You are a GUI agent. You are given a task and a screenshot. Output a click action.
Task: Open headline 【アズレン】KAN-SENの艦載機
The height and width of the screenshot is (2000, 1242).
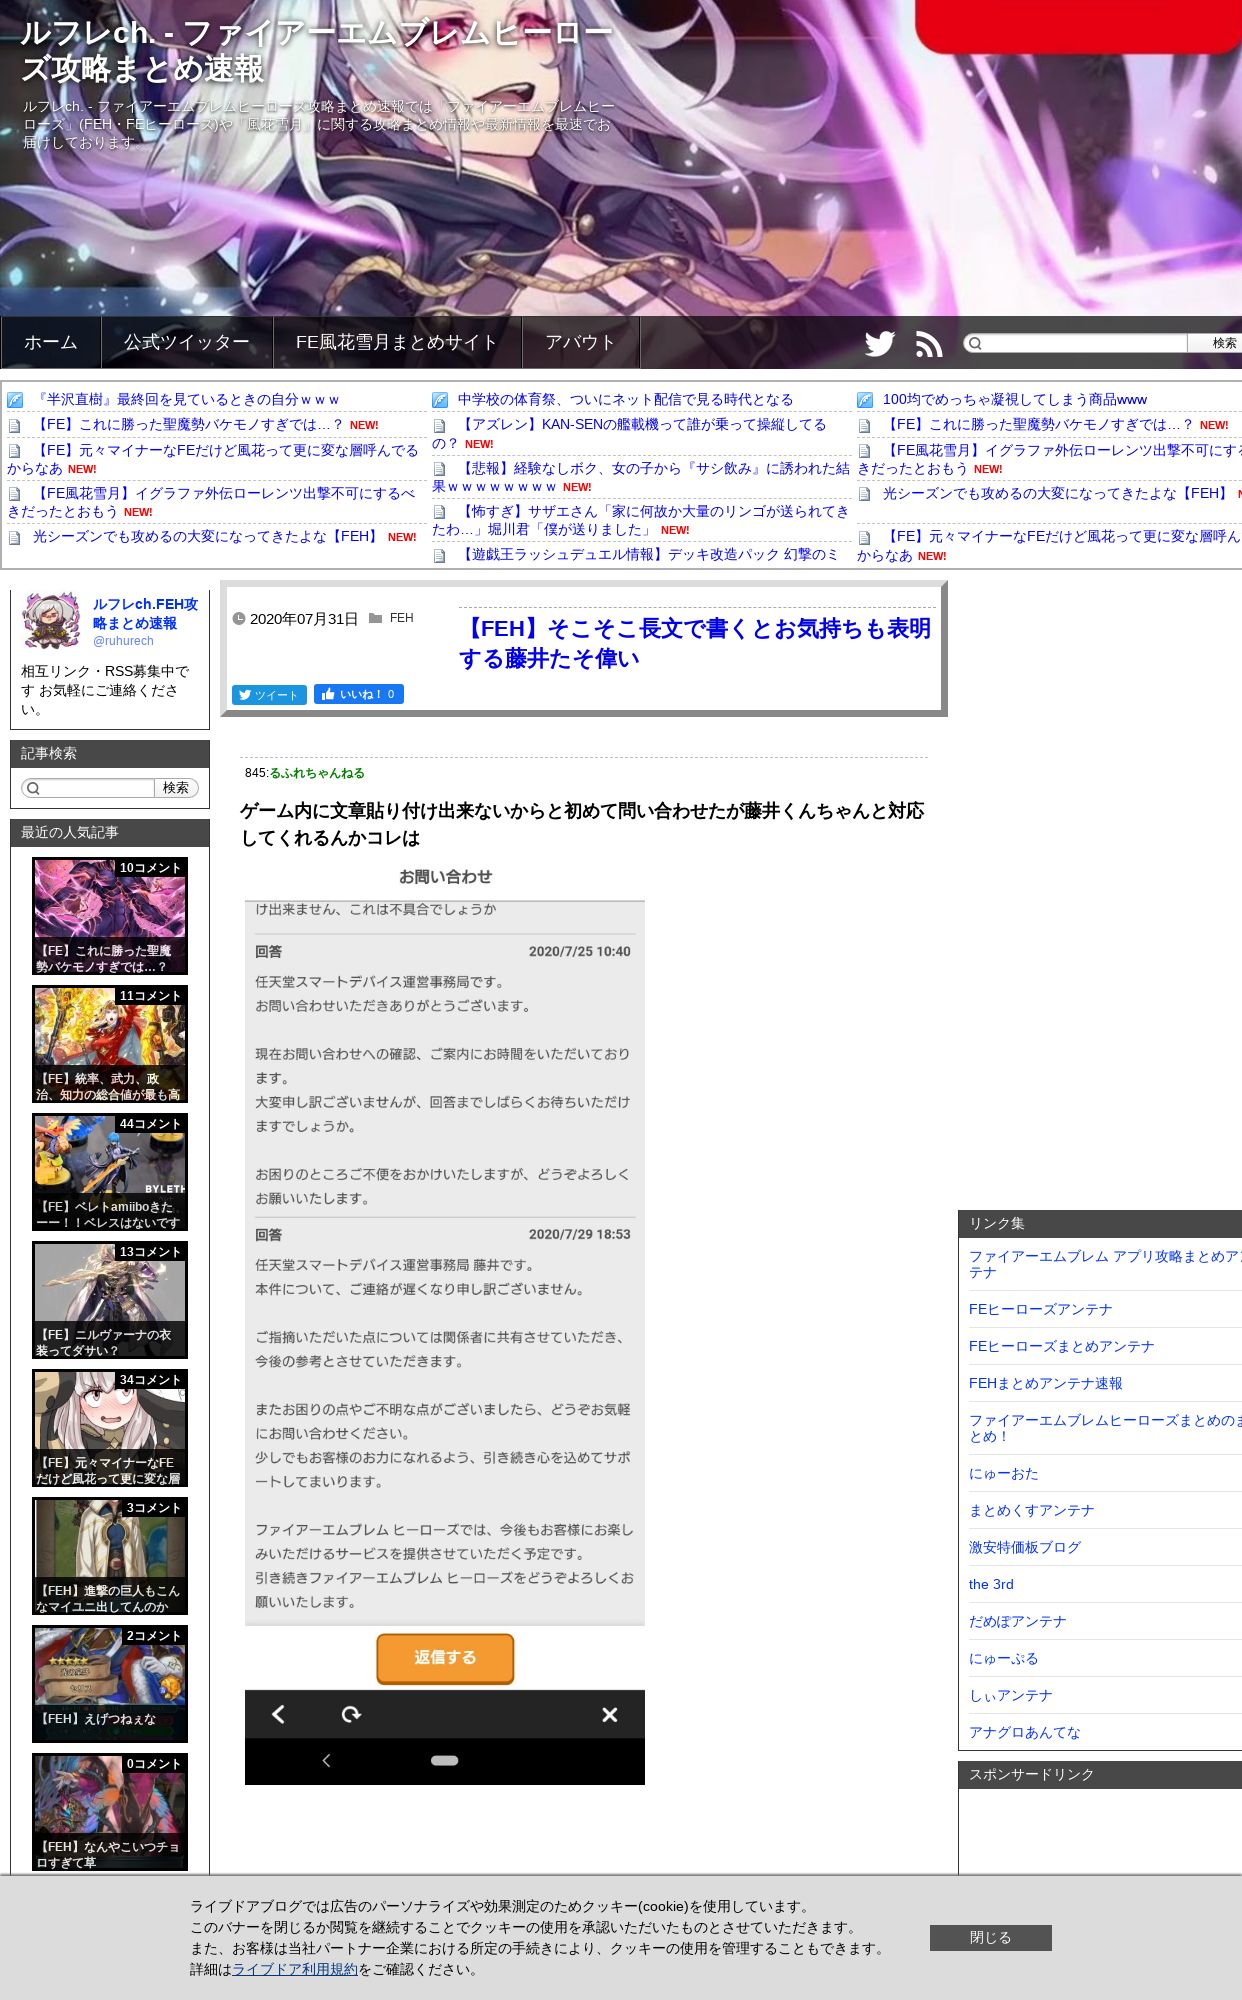(x=630, y=433)
